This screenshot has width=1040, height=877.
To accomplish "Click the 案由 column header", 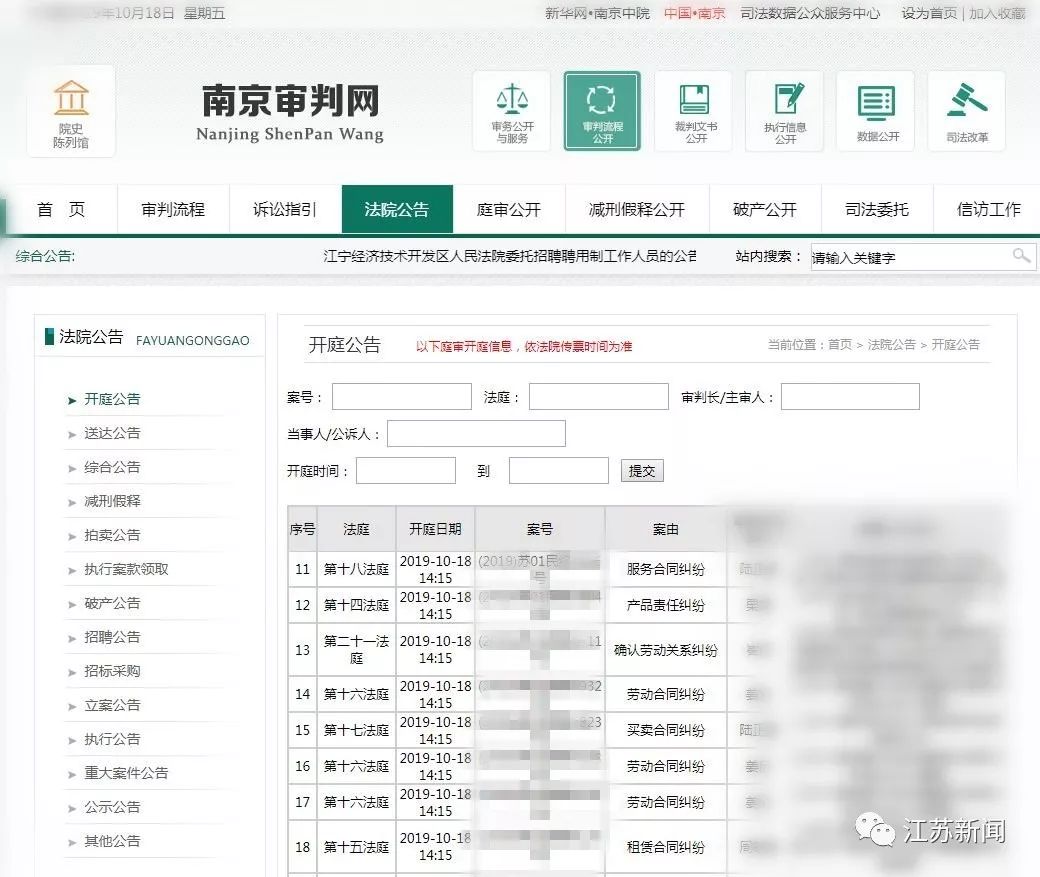I will [665, 529].
